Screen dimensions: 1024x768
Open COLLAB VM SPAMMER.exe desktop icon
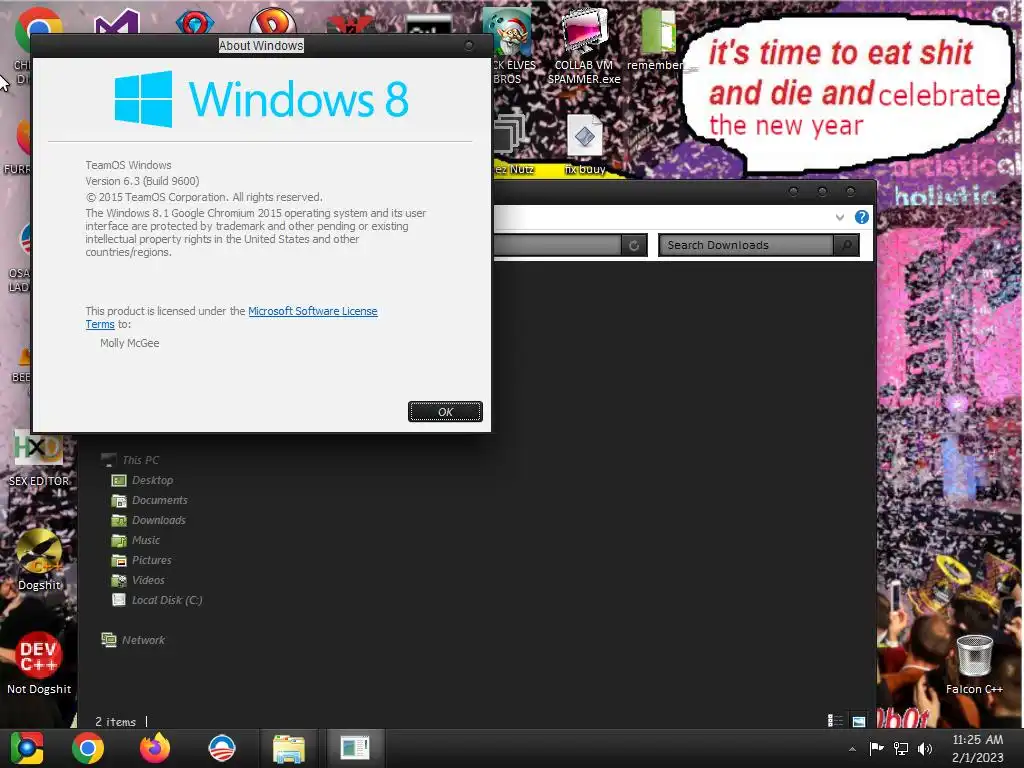pyautogui.click(x=584, y=46)
